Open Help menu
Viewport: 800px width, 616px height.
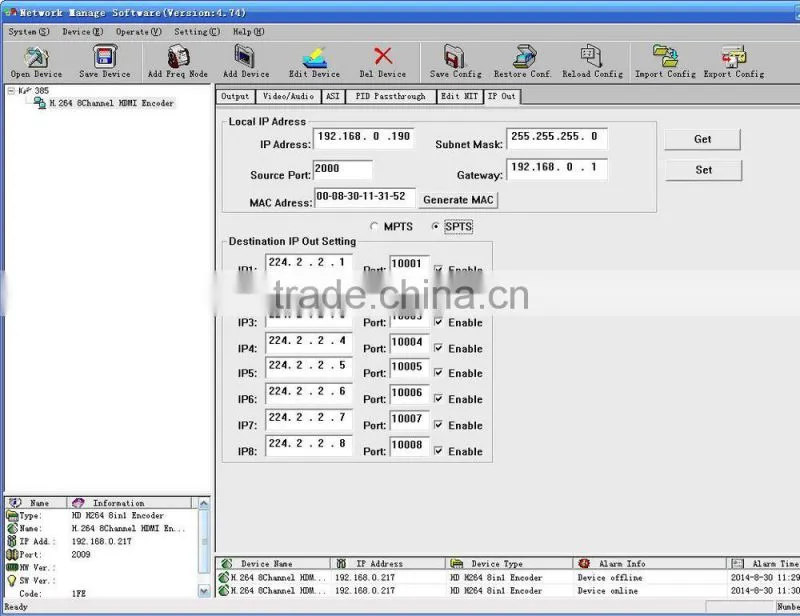[x=248, y=32]
